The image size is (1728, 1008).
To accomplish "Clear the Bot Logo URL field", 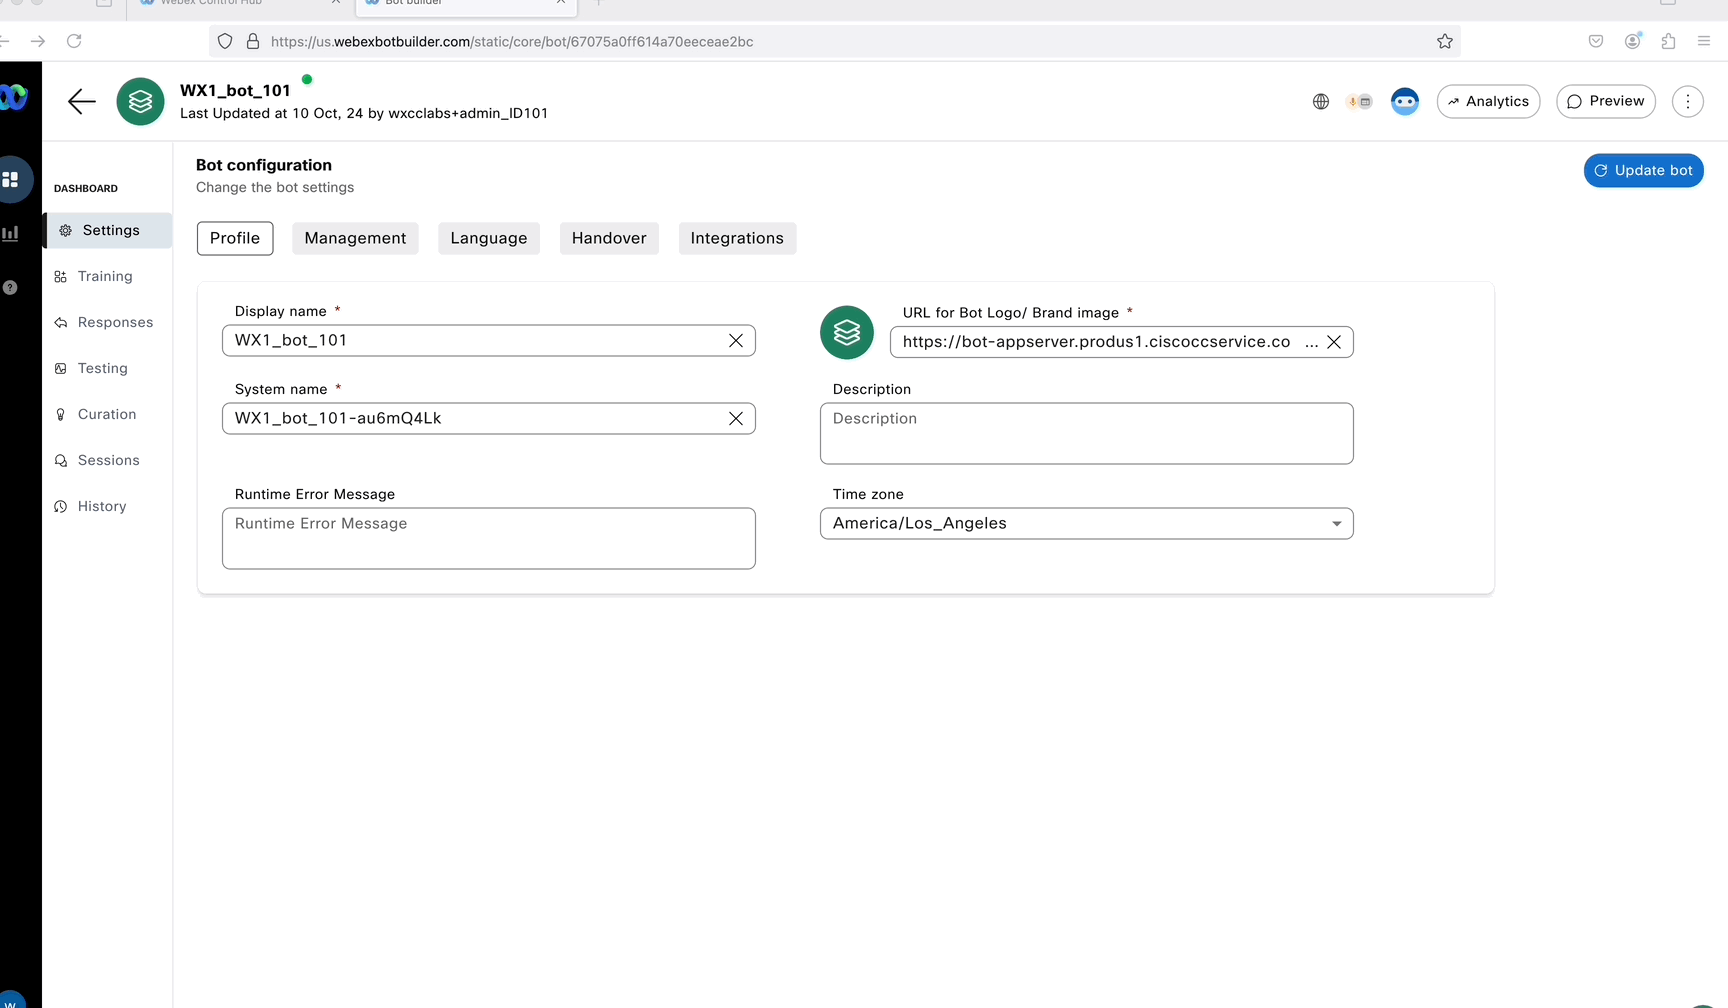I will 1334,342.
